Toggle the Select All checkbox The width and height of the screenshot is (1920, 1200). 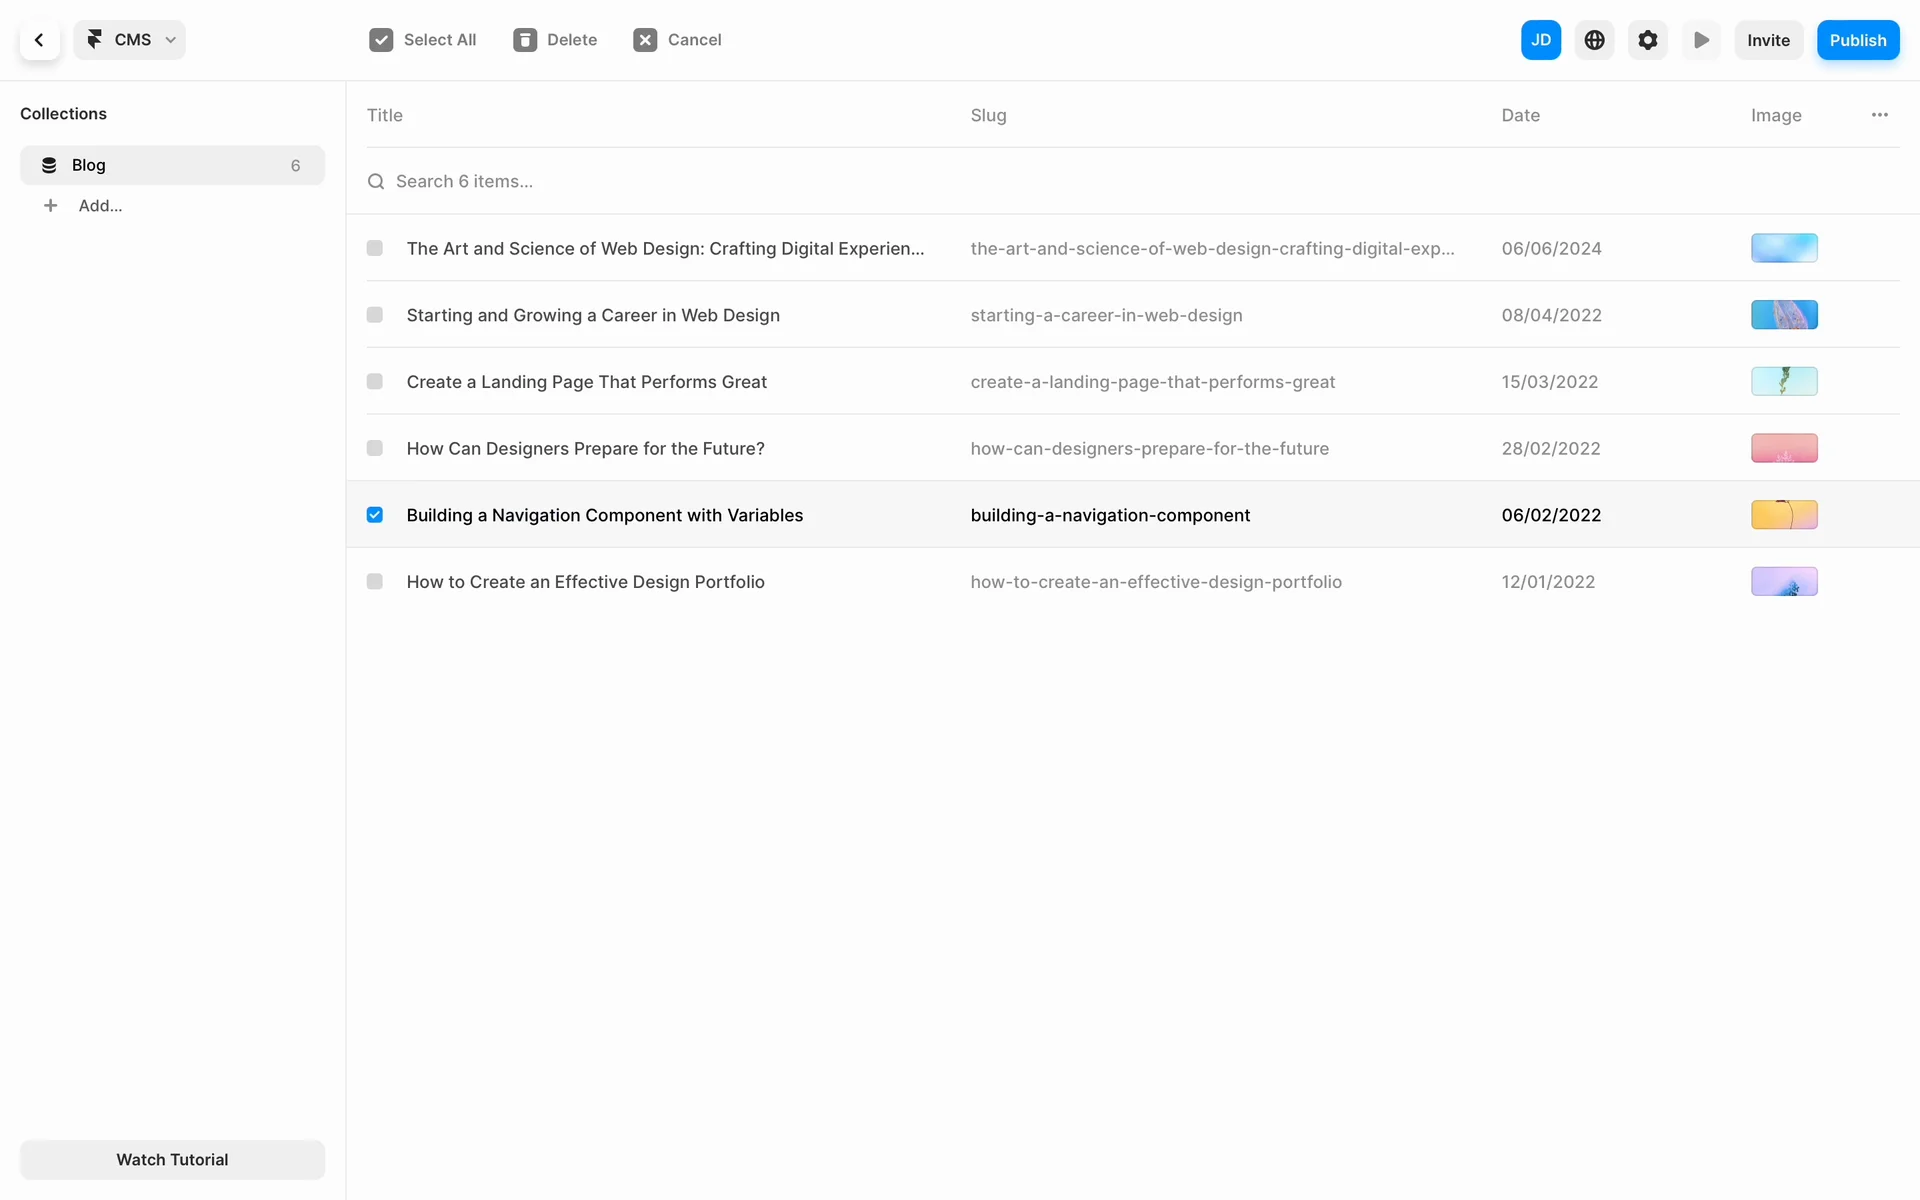click(x=381, y=40)
